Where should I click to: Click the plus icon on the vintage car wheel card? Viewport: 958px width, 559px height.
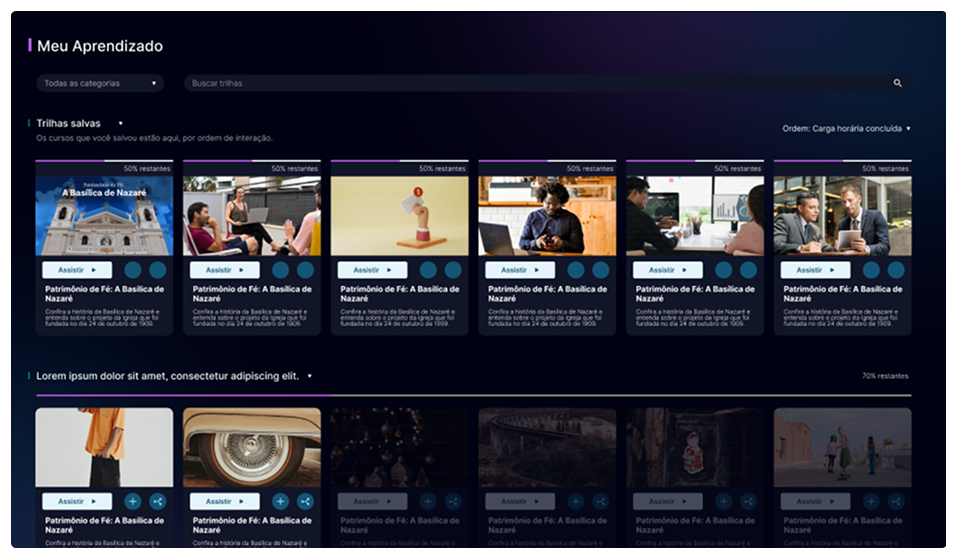pyautogui.click(x=280, y=502)
